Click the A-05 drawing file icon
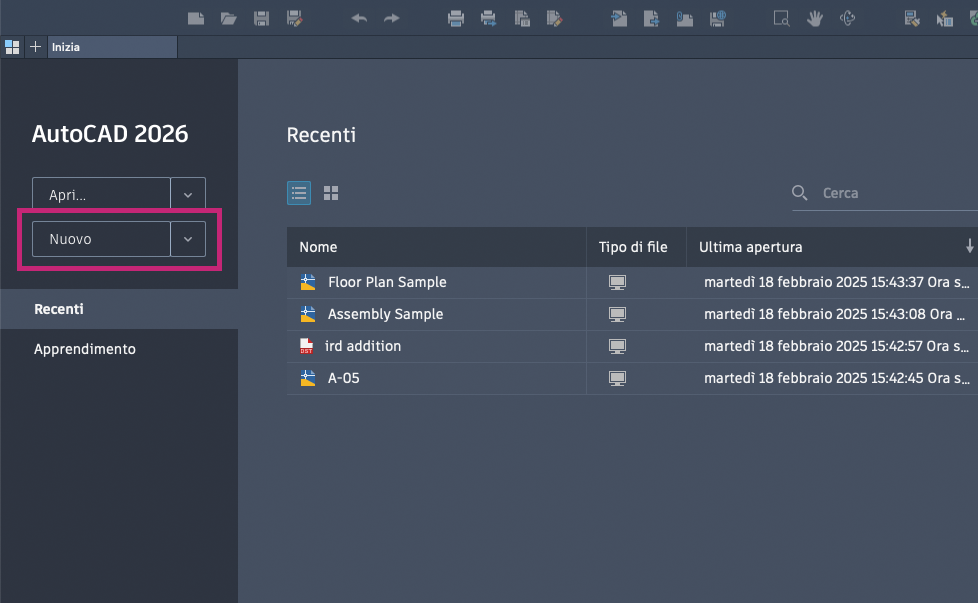The width and height of the screenshot is (978, 603). (307, 378)
